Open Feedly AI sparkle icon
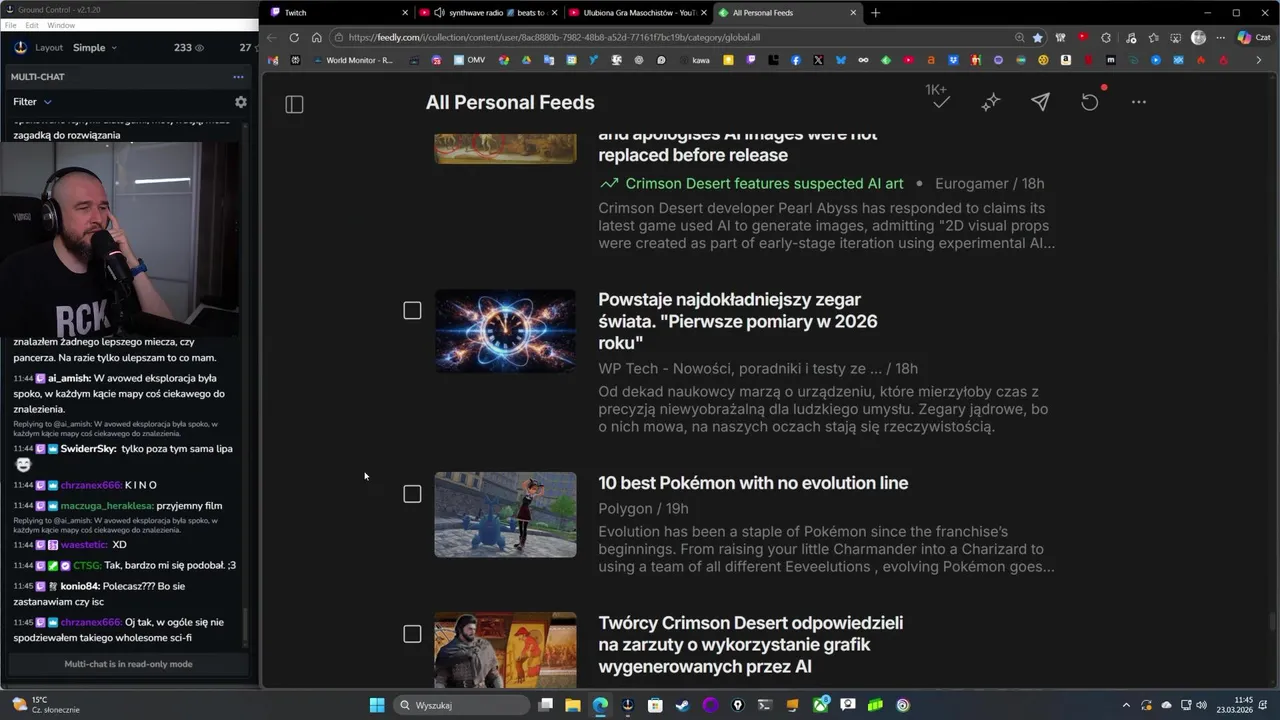 click(x=991, y=102)
